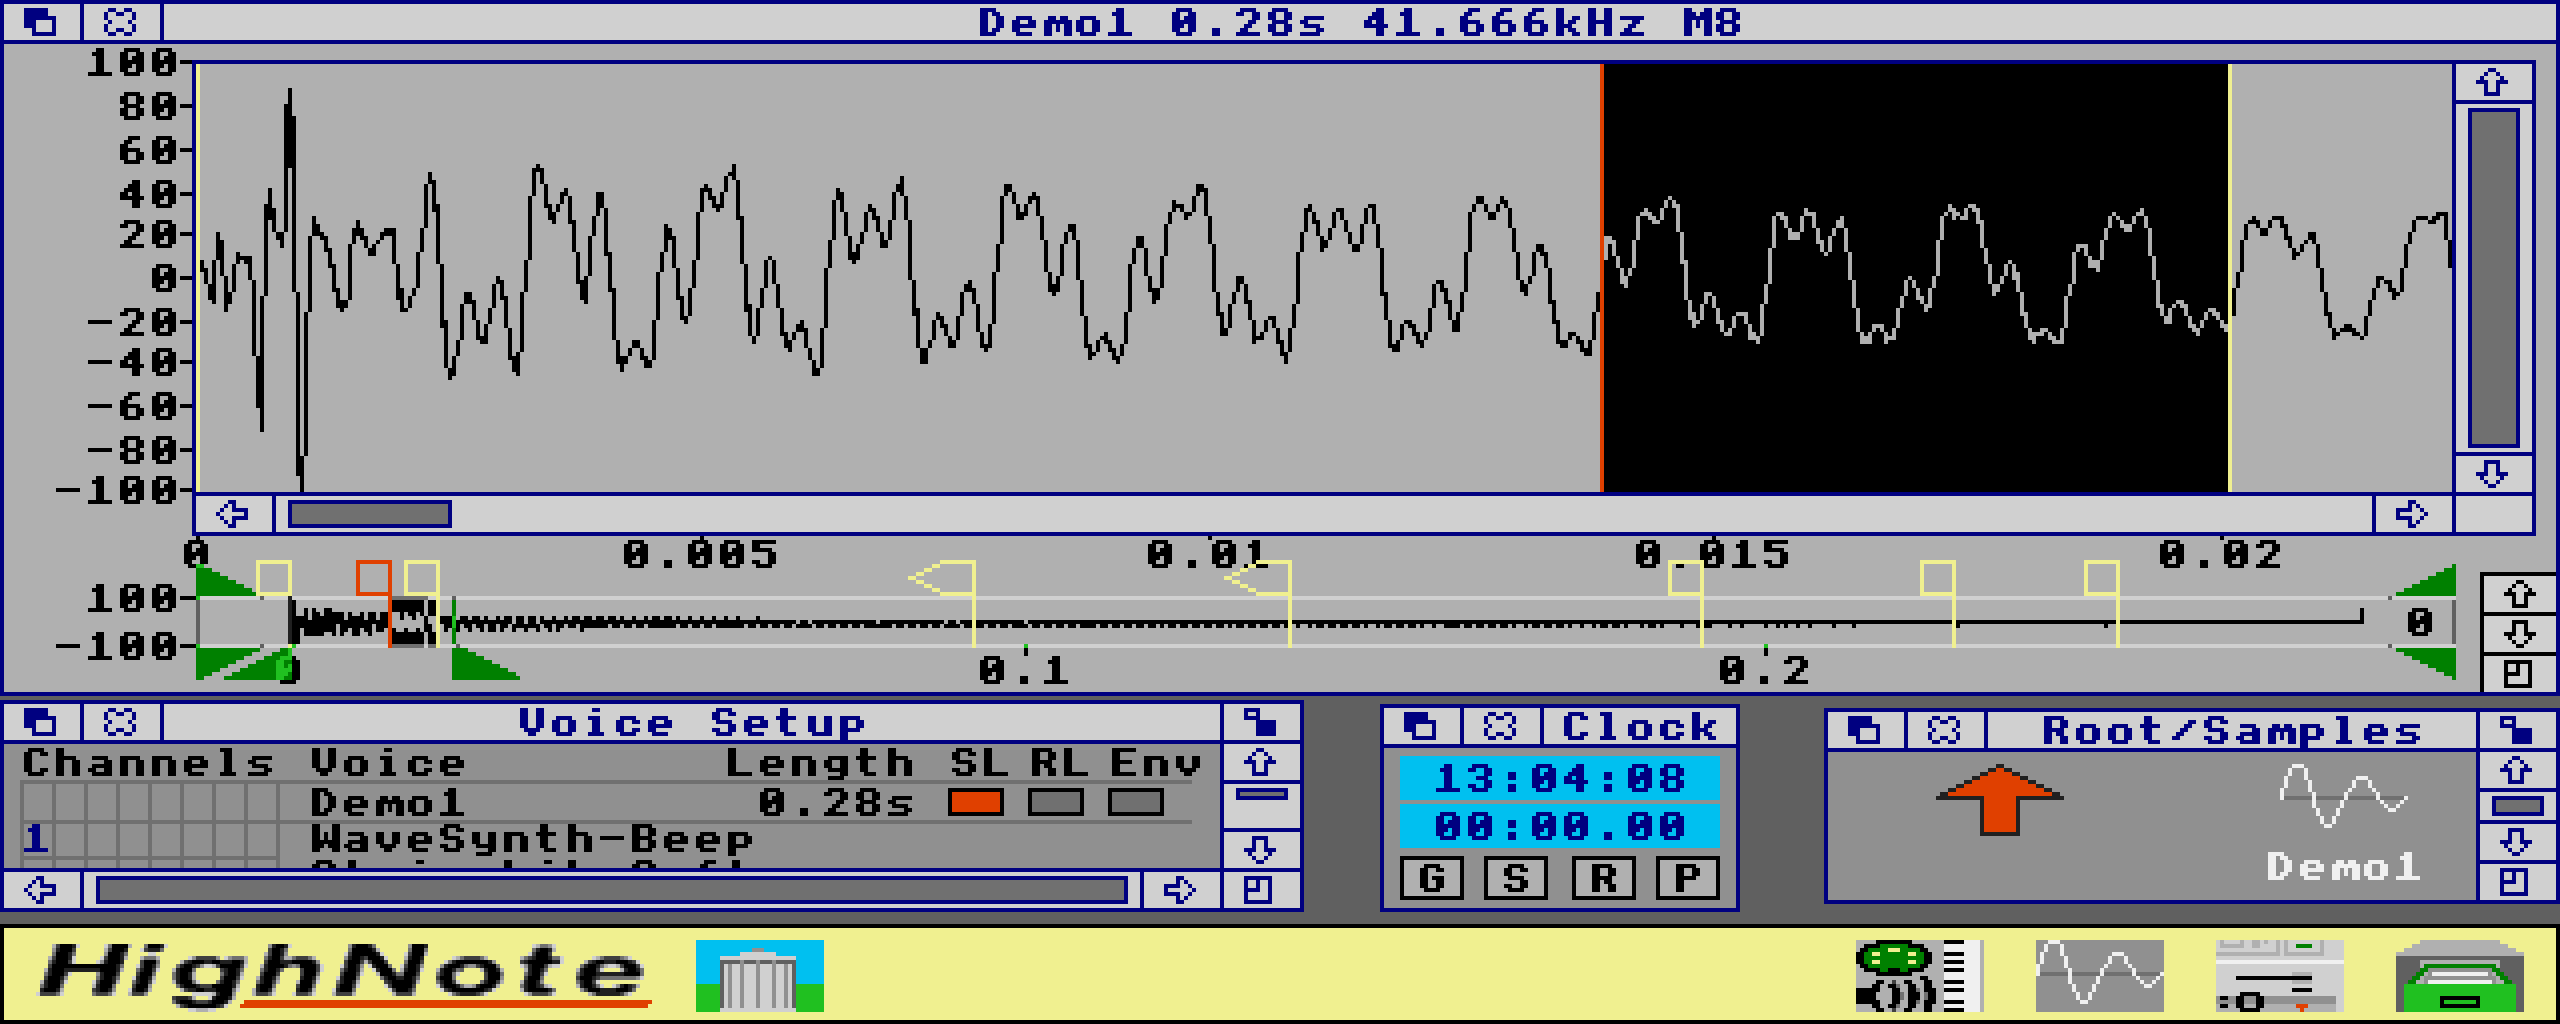Click the Demo1 window depth gadget
This screenshot has width=2560, height=1024.
coord(41,22)
